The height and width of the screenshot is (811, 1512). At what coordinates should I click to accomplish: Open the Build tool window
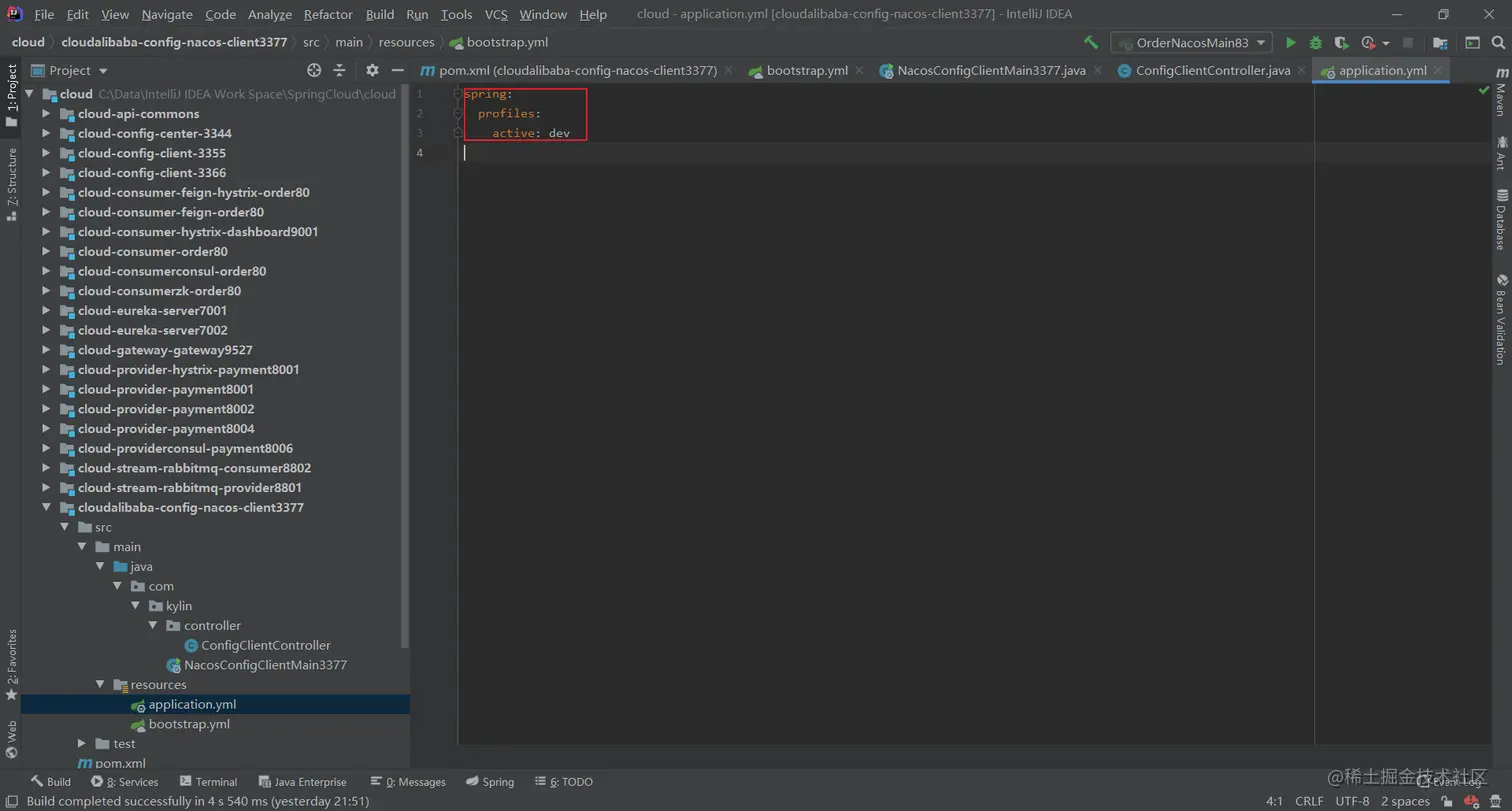pyautogui.click(x=50, y=782)
